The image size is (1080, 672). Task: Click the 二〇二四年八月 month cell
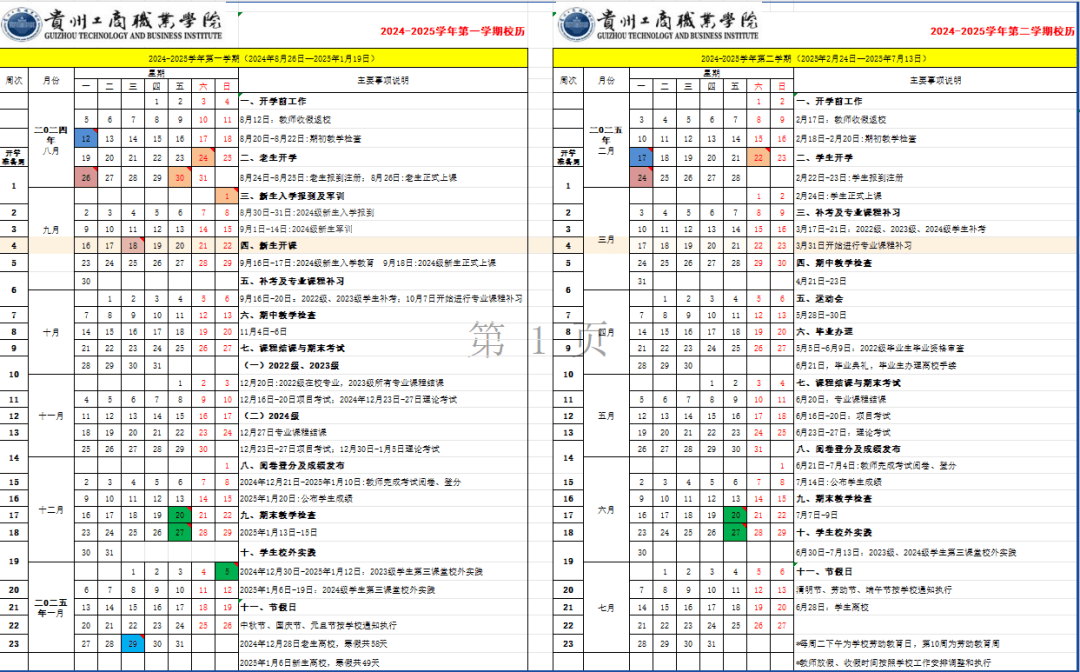(51, 140)
